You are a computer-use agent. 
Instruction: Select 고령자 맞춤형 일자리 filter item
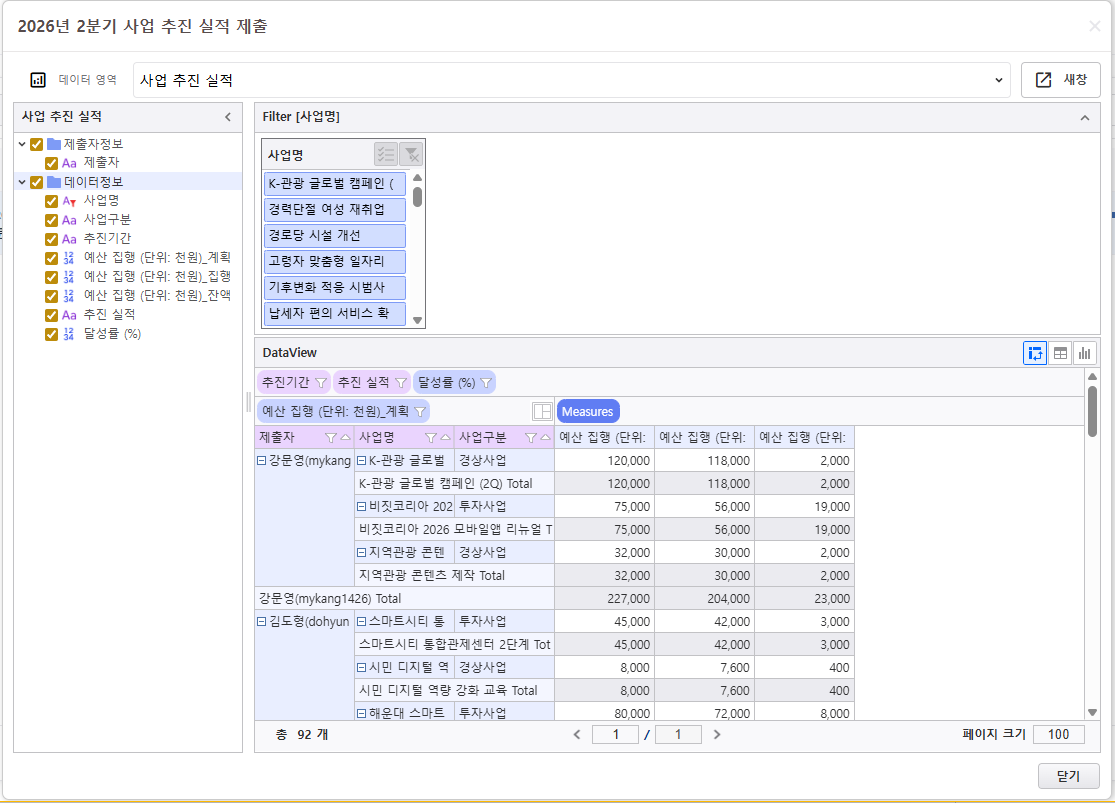tap(335, 262)
